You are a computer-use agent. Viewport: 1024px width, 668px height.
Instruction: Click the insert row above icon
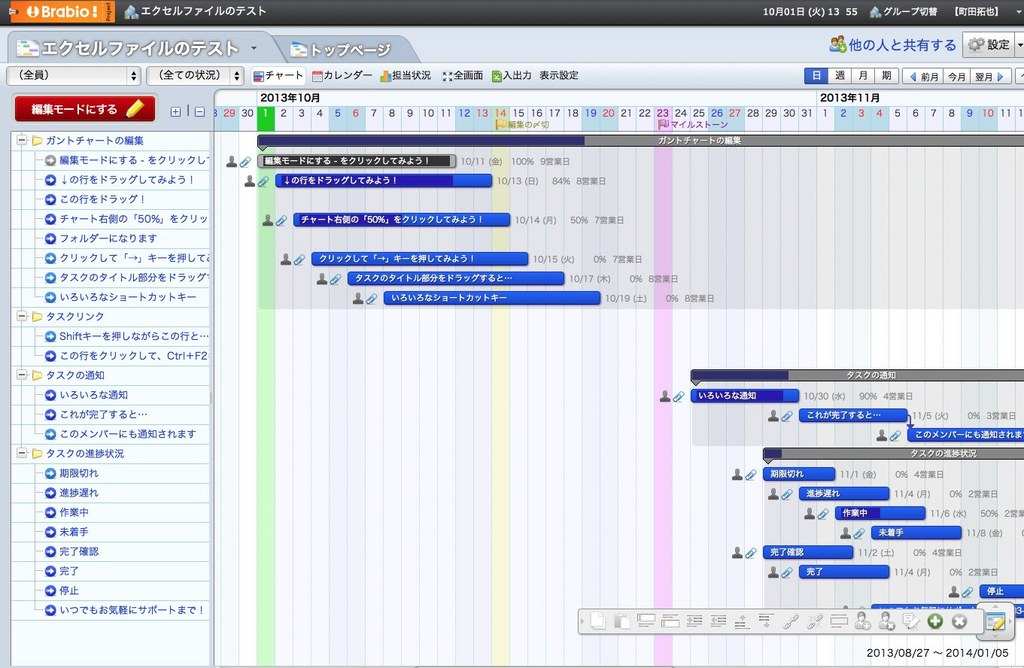click(x=646, y=621)
